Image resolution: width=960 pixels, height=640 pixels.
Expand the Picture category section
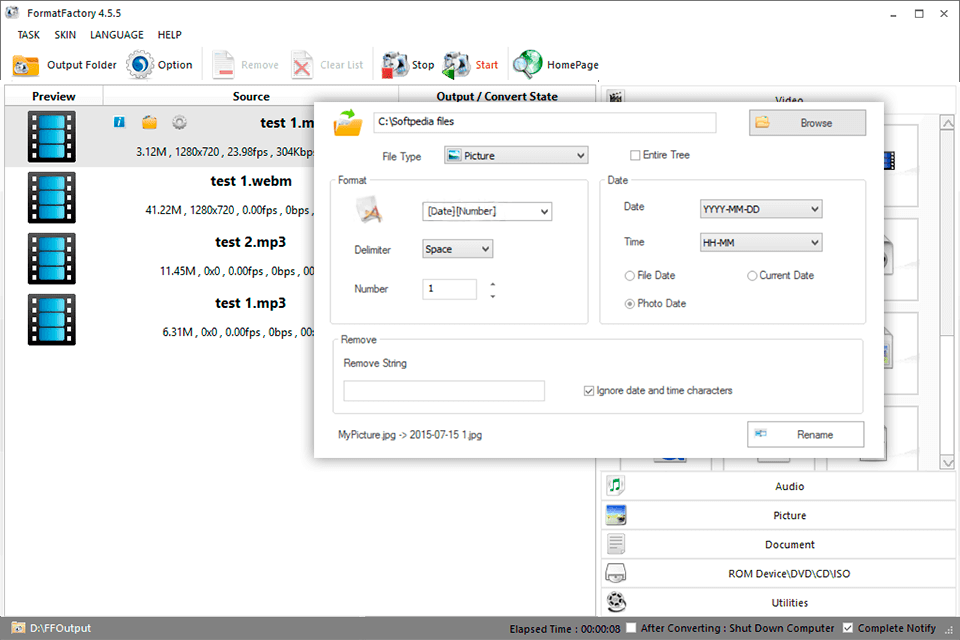(778, 515)
